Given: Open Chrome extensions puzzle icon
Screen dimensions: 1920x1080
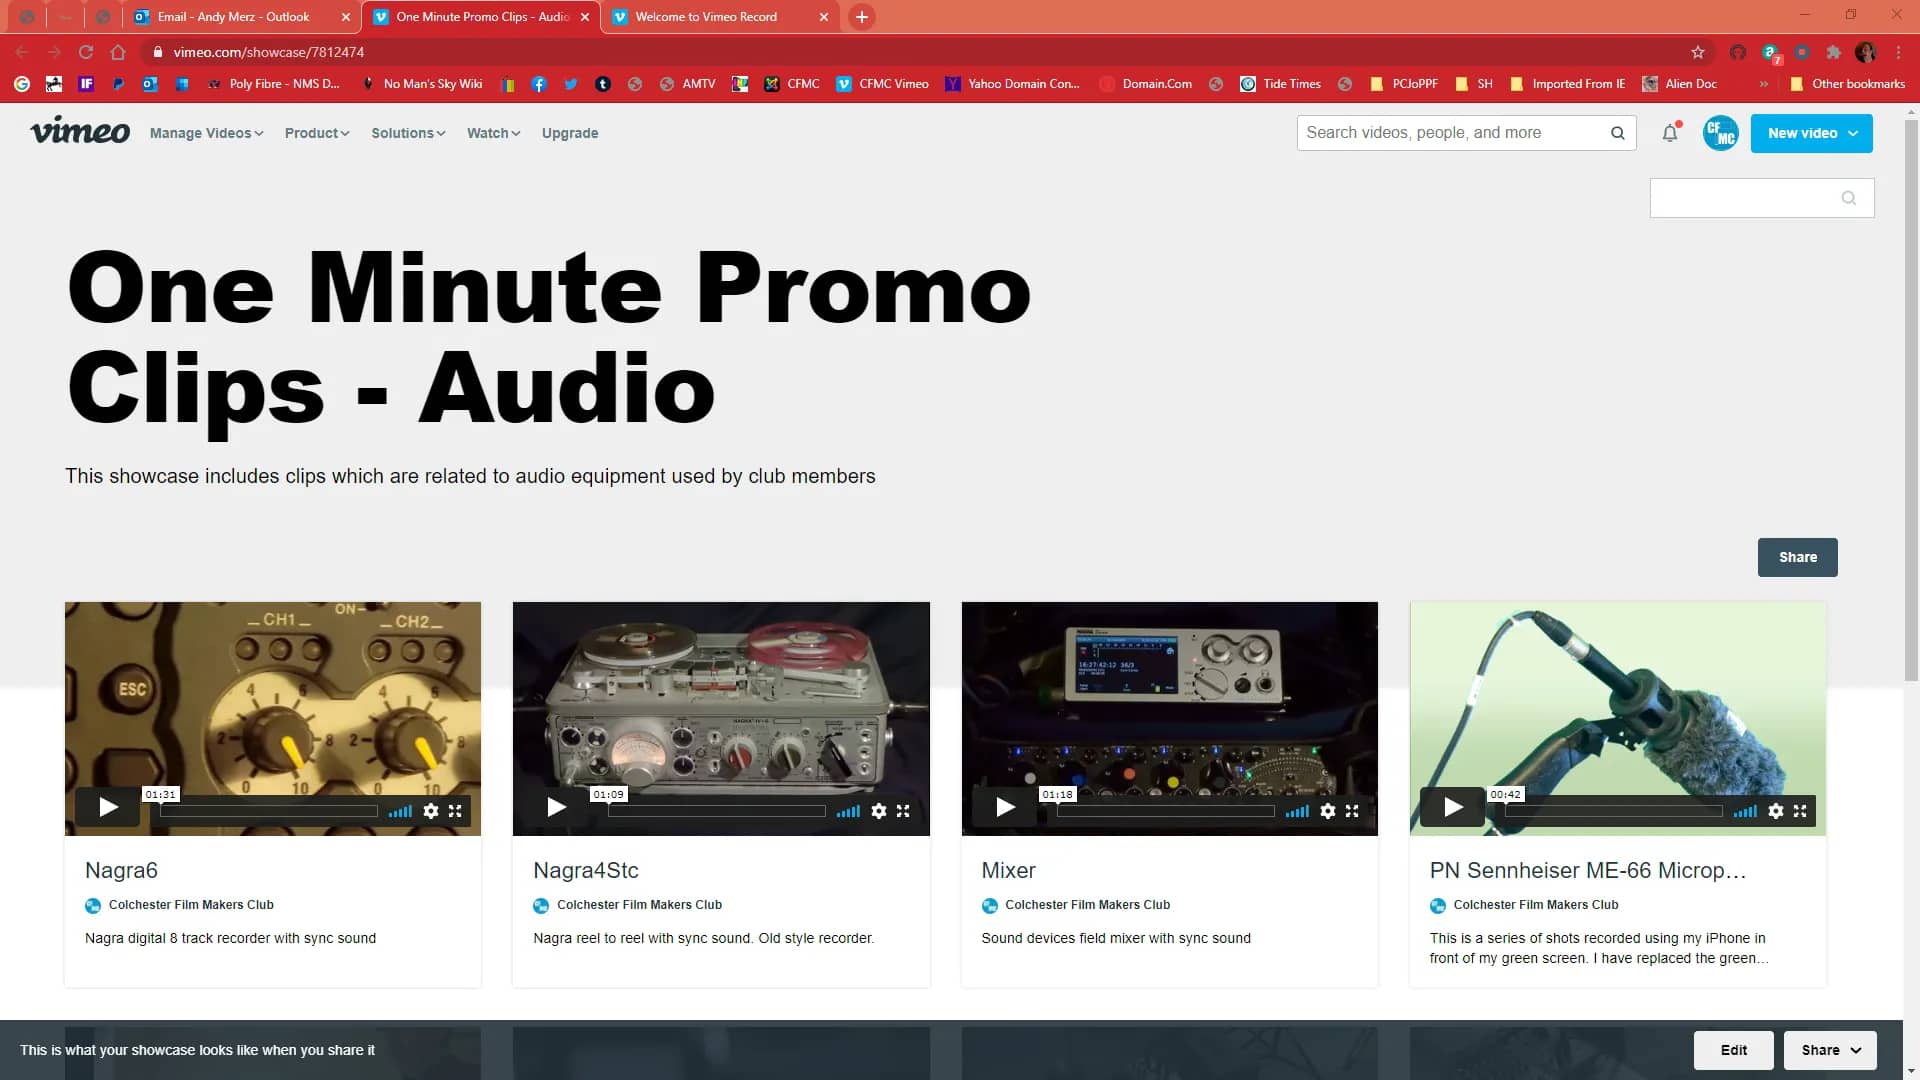Looking at the screenshot, I should (1833, 52).
